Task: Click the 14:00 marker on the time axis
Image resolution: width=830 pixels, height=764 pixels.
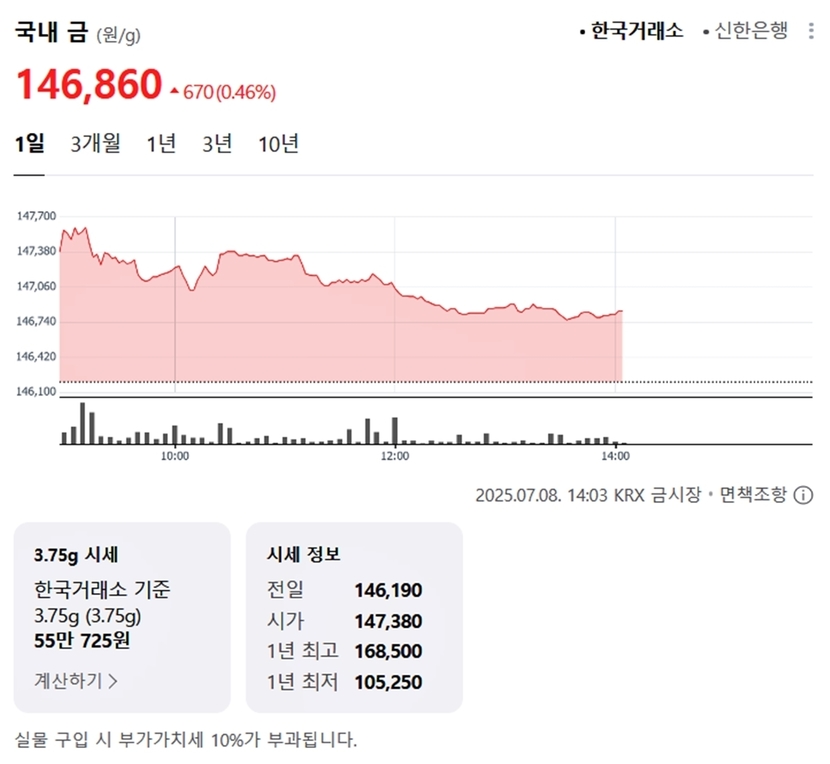Action: click(616, 456)
